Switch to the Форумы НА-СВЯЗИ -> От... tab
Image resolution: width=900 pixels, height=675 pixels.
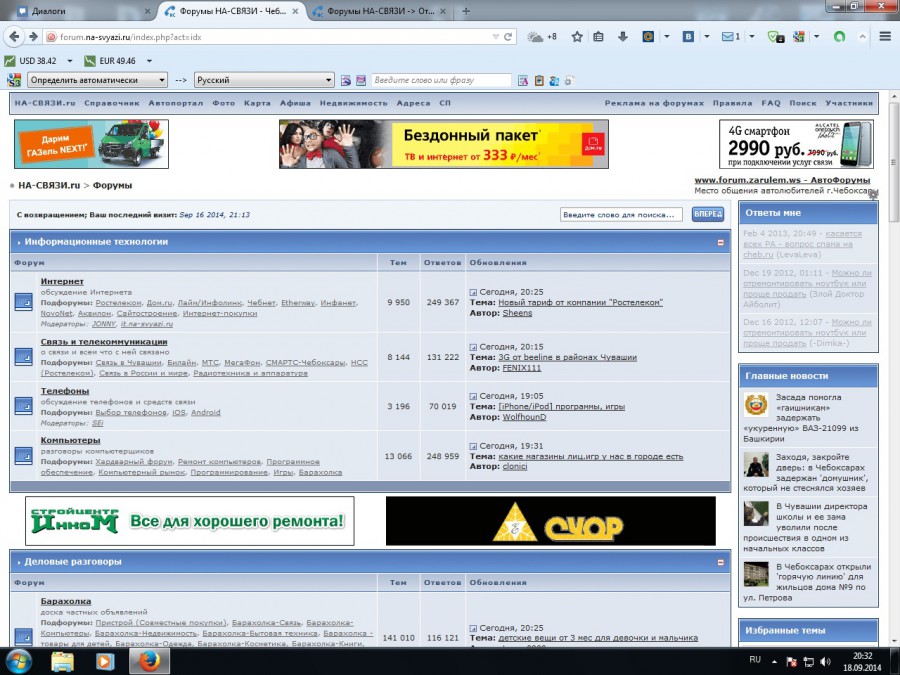(x=379, y=11)
